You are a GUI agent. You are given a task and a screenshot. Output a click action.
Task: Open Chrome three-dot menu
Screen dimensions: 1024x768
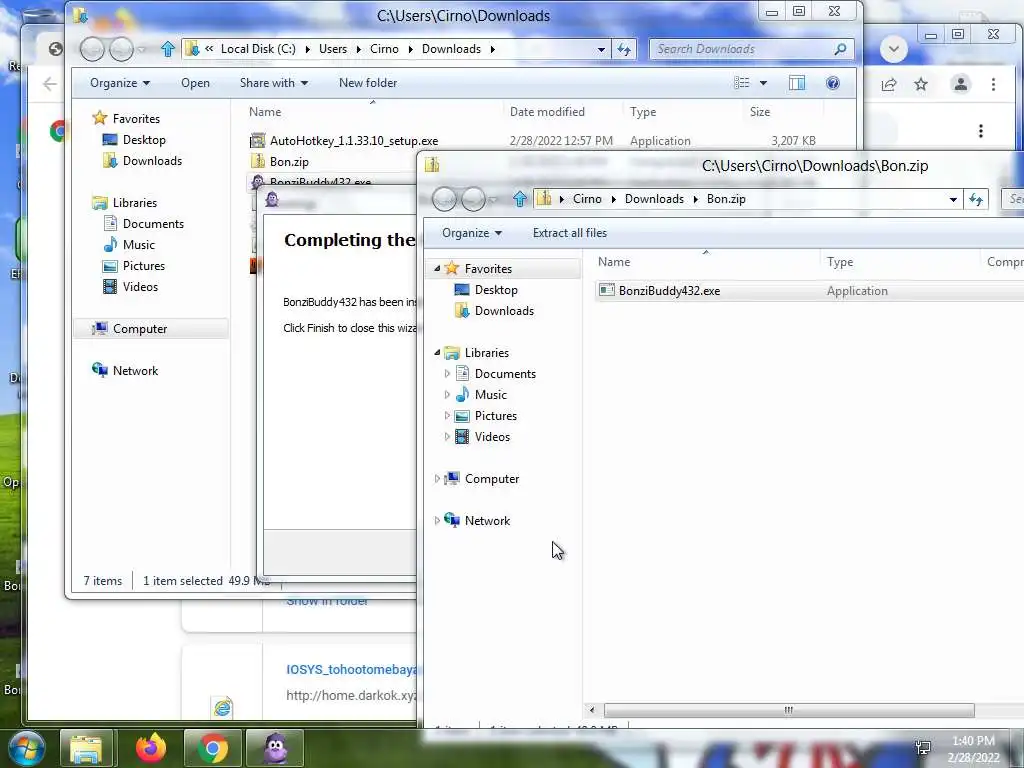coord(993,84)
